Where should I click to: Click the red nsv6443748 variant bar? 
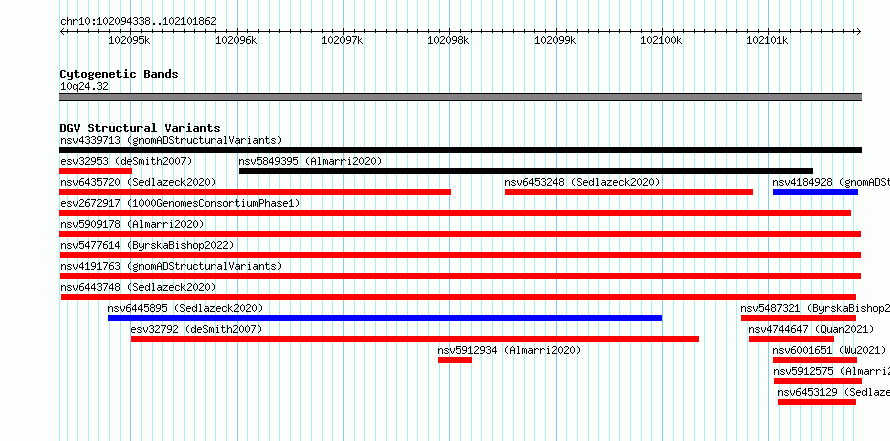click(x=458, y=297)
